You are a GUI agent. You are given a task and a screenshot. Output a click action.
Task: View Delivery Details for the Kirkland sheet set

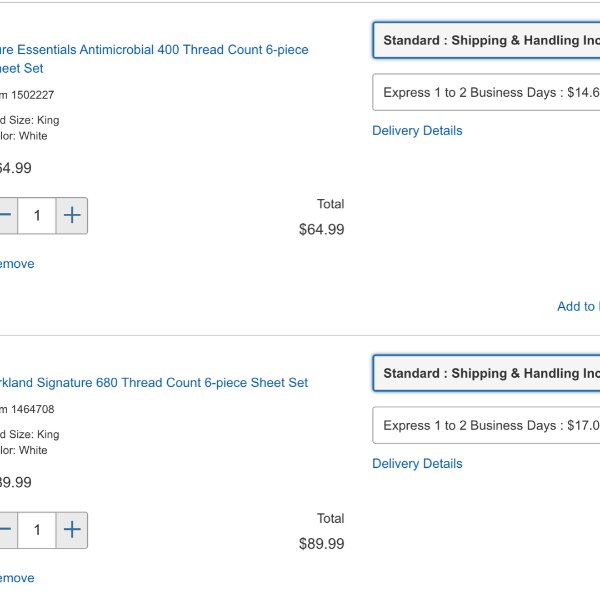(x=417, y=463)
